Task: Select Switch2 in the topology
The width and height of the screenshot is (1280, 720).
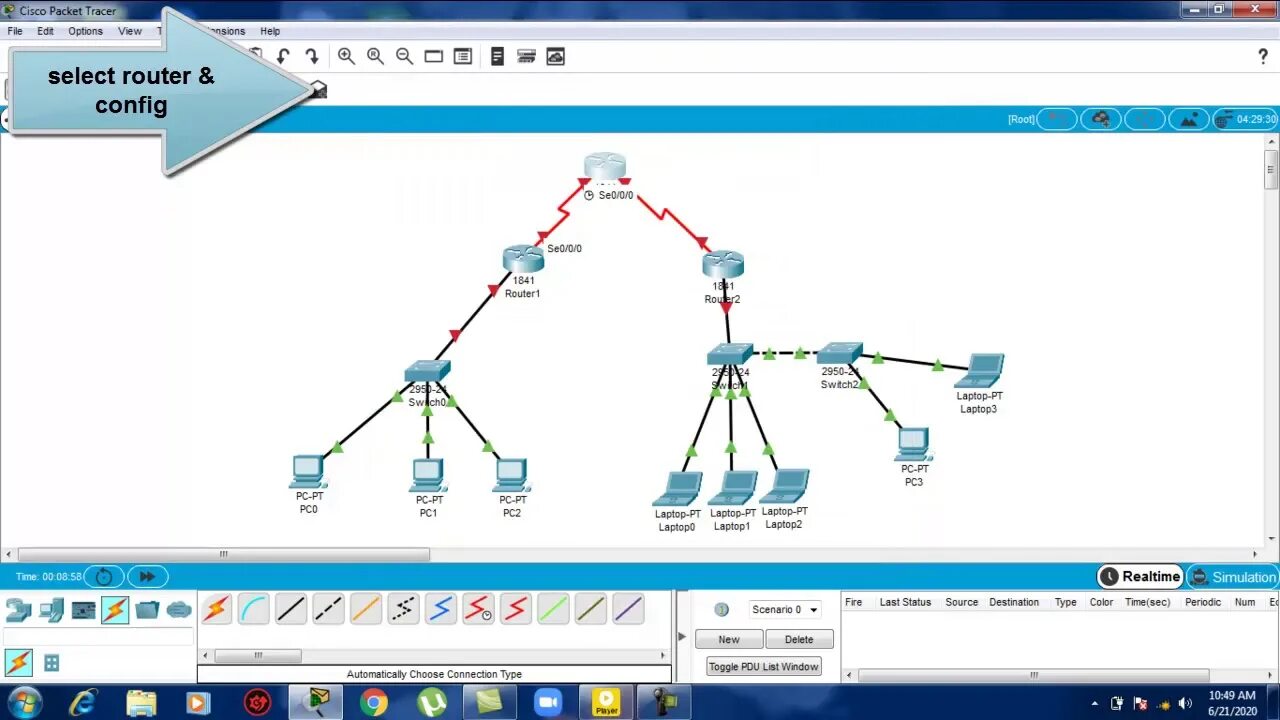Action: (x=839, y=354)
